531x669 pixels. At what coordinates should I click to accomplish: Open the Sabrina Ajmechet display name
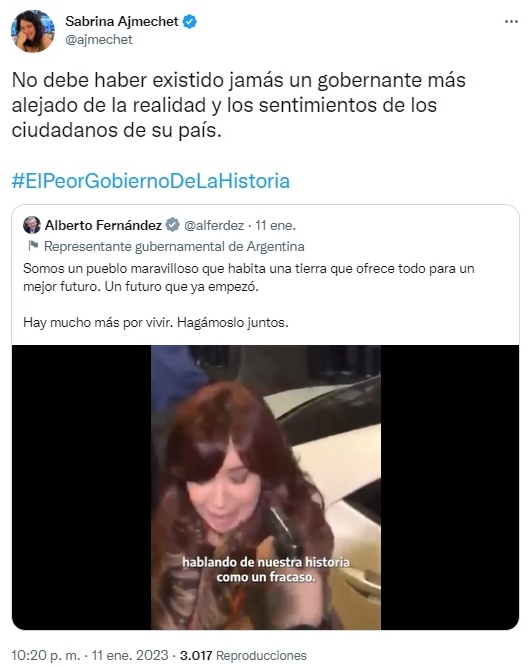(x=122, y=21)
